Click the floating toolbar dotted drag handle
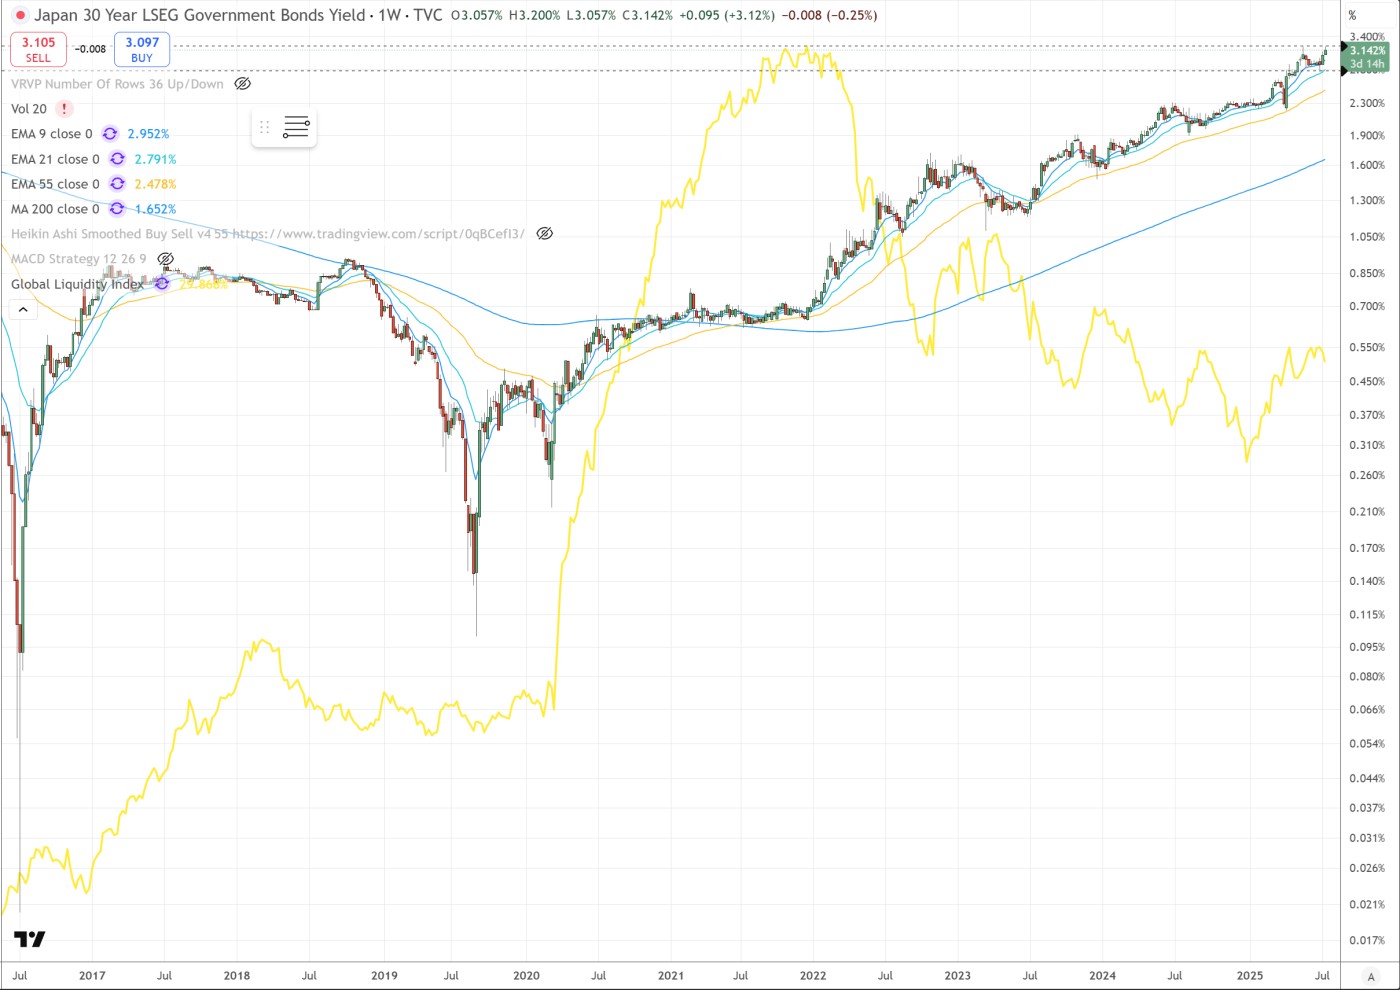1400x990 pixels. coord(265,127)
